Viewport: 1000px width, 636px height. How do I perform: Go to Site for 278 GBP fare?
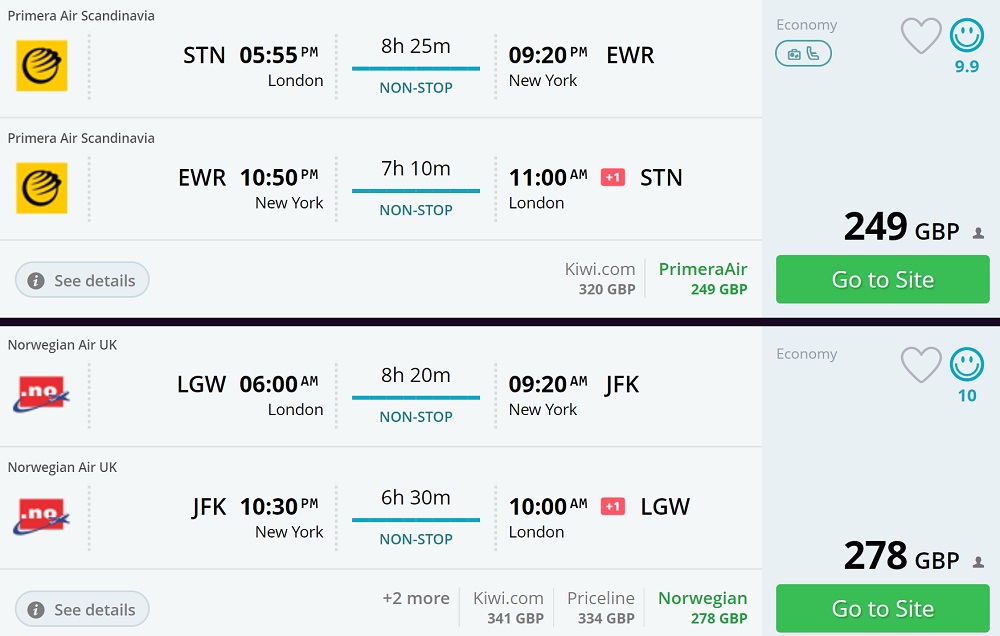pos(882,609)
